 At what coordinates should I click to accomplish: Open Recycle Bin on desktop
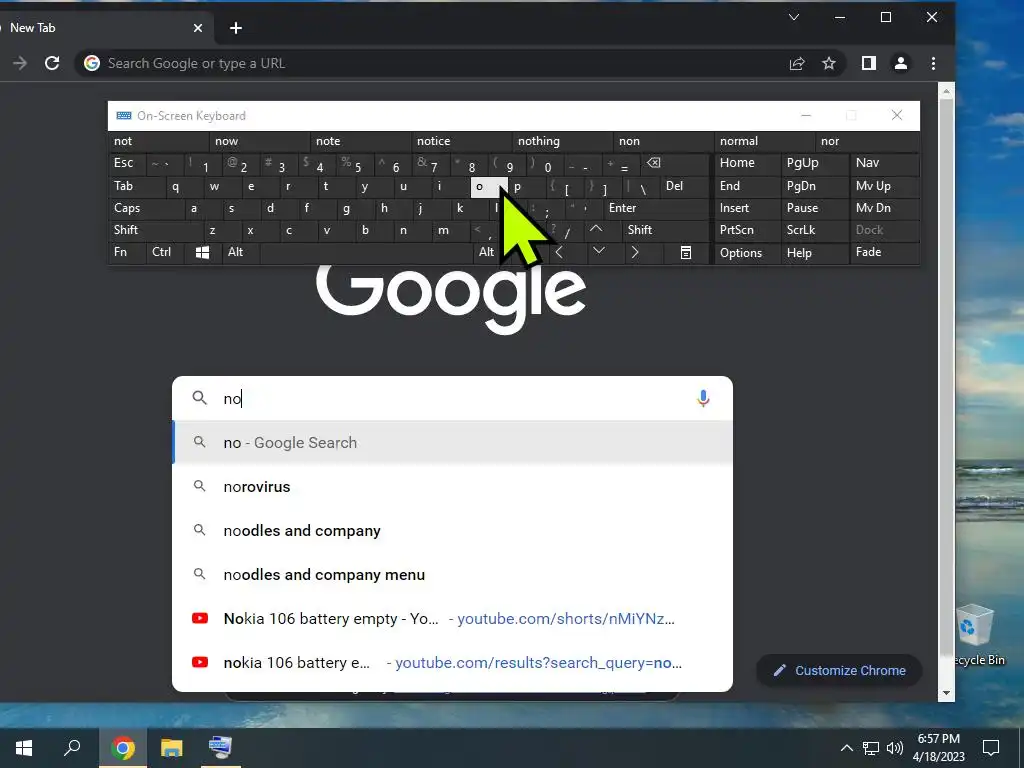[975, 635]
